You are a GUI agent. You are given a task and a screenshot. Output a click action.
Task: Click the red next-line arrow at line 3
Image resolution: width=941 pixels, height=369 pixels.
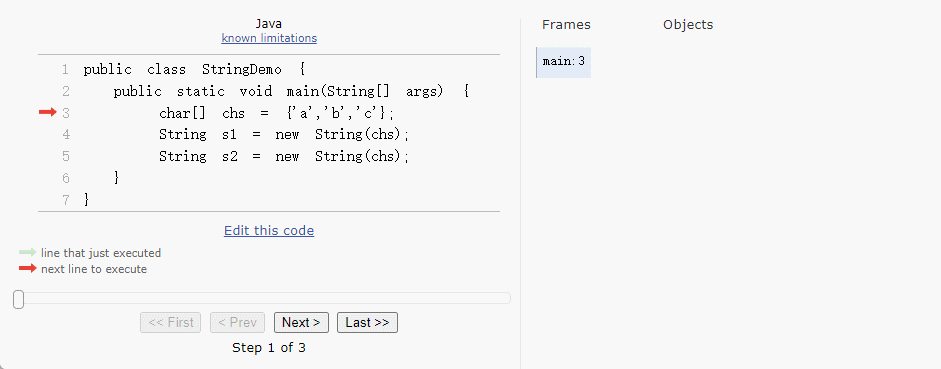[47, 112]
